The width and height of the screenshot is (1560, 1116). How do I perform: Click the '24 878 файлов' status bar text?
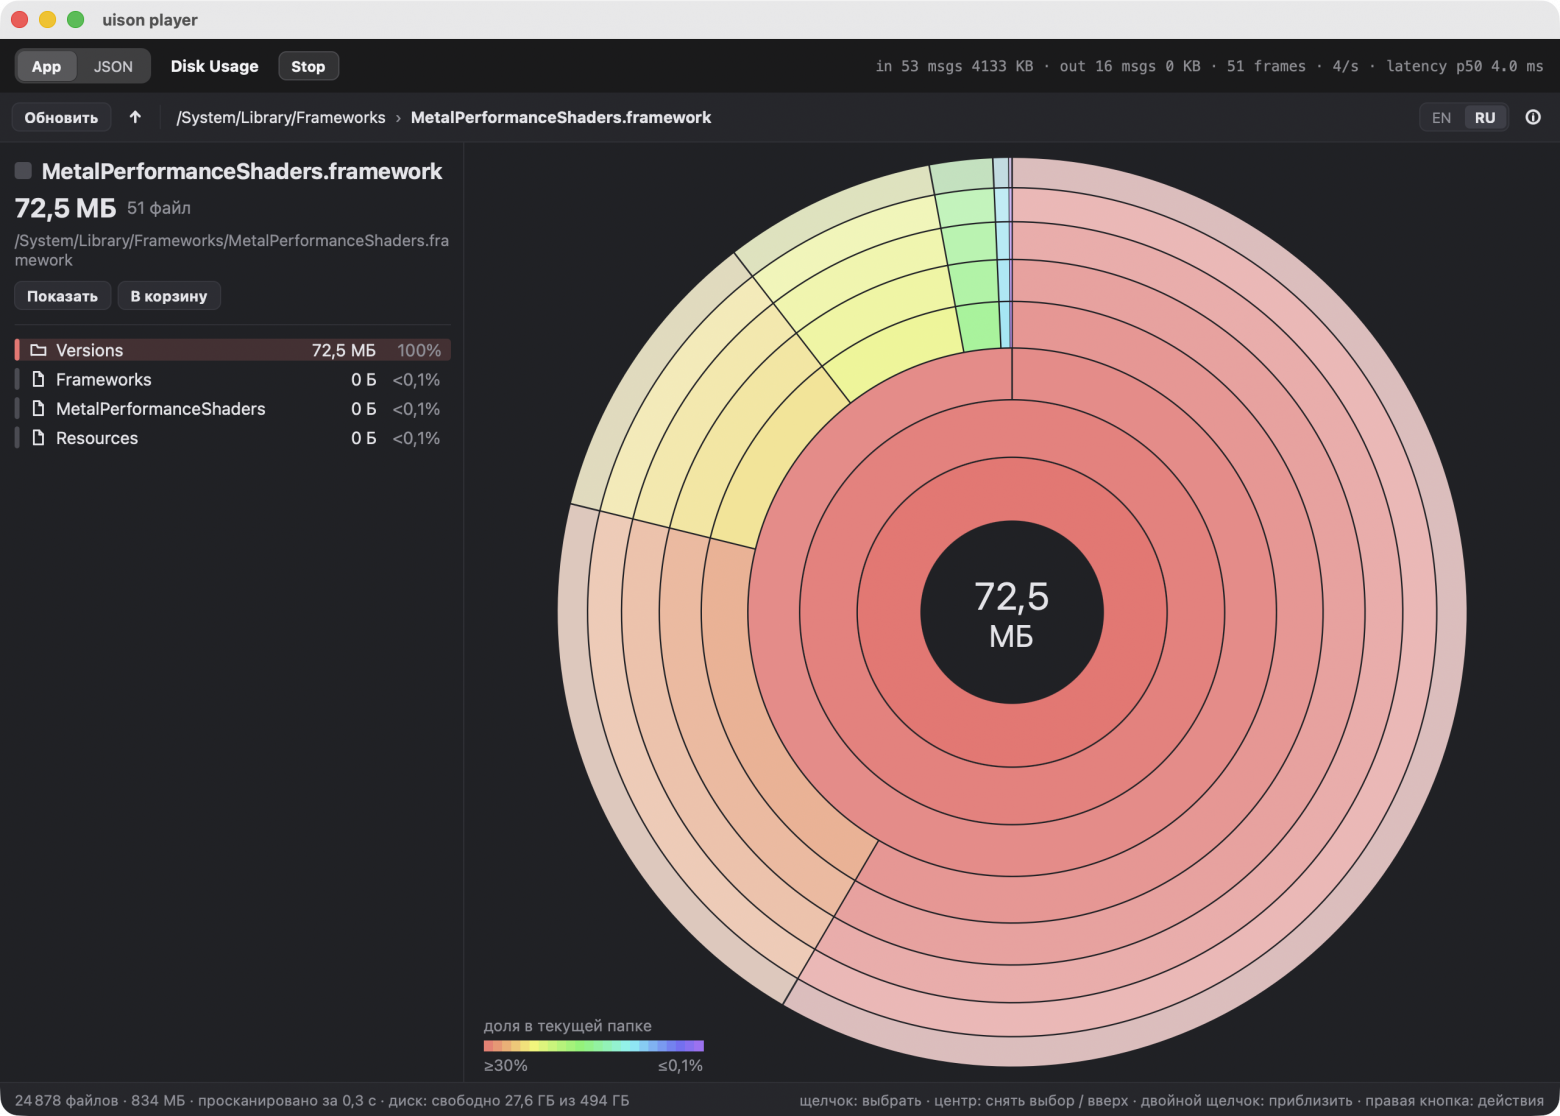pos(66,1100)
